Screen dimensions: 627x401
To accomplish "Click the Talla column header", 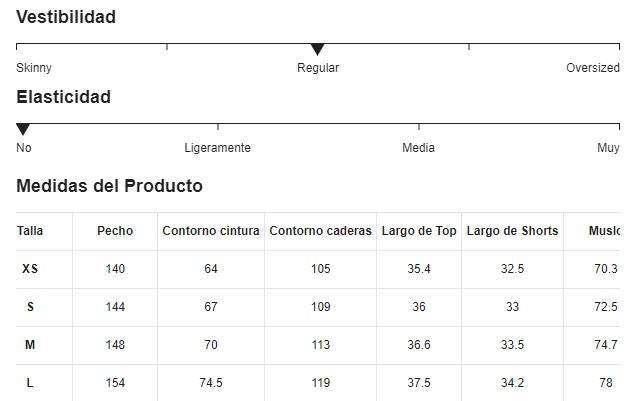I will click(x=30, y=231).
